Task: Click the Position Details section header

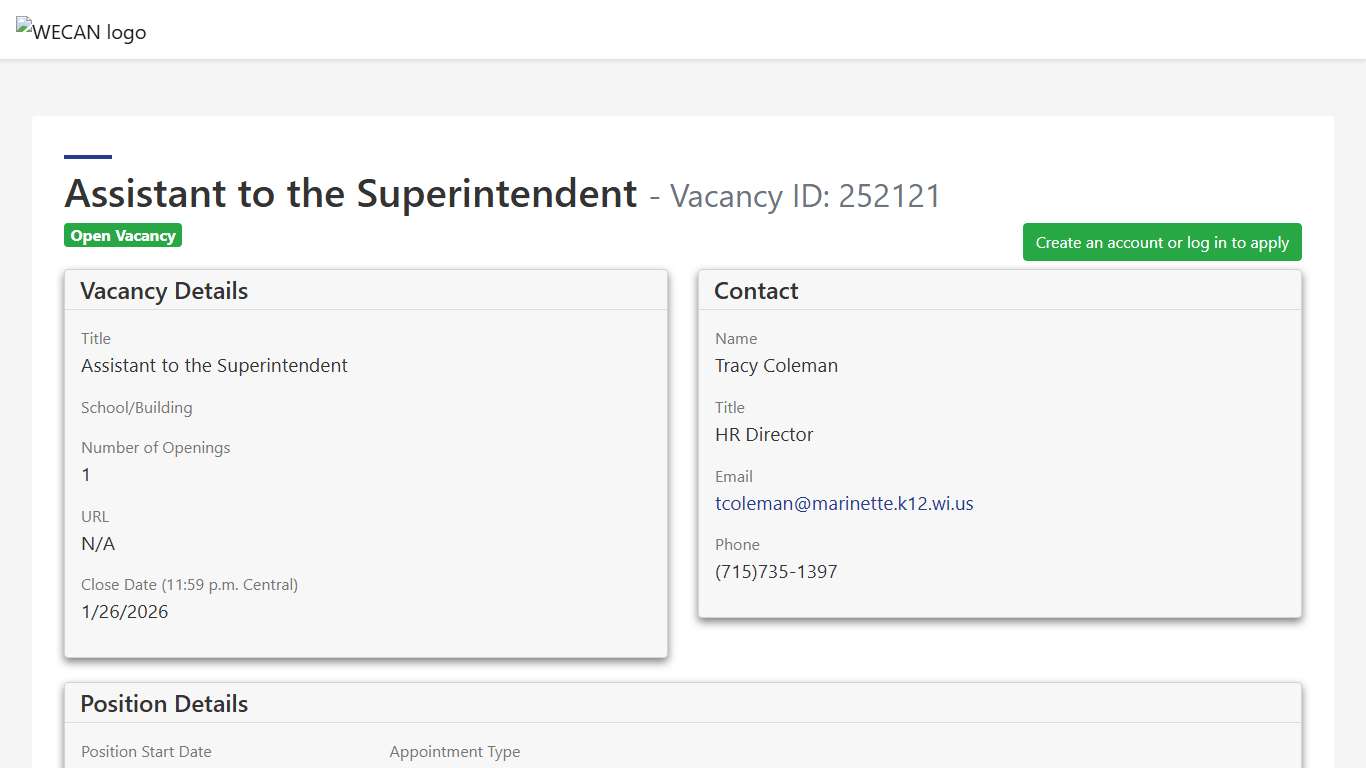Action: (x=164, y=704)
